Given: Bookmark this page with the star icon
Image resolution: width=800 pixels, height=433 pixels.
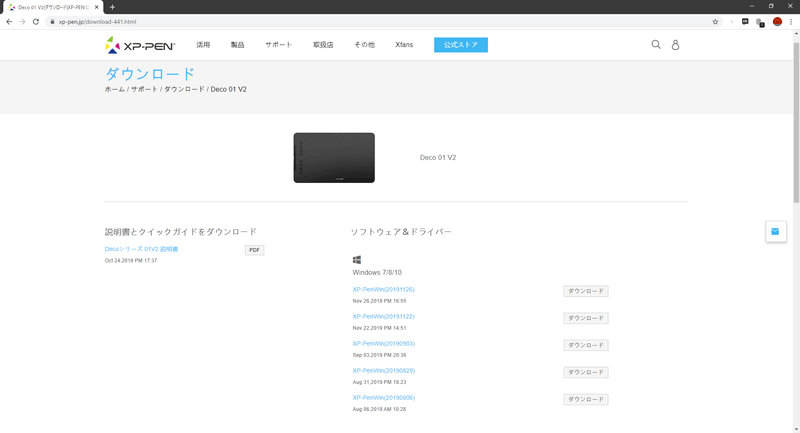Looking at the screenshot, I should tap(715, 22).
